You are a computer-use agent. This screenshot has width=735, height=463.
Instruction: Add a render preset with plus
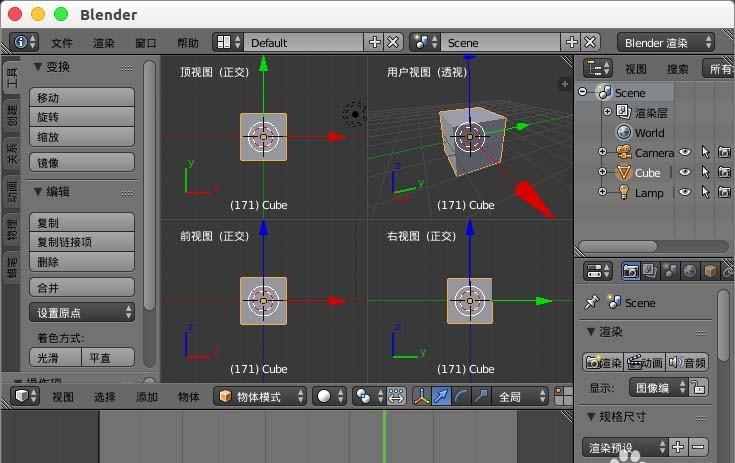point(678,447)
